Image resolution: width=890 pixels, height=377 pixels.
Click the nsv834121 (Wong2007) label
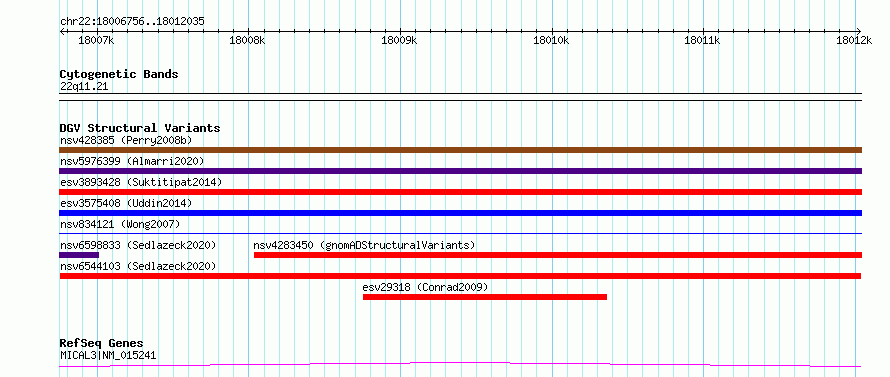click(120, 224)
